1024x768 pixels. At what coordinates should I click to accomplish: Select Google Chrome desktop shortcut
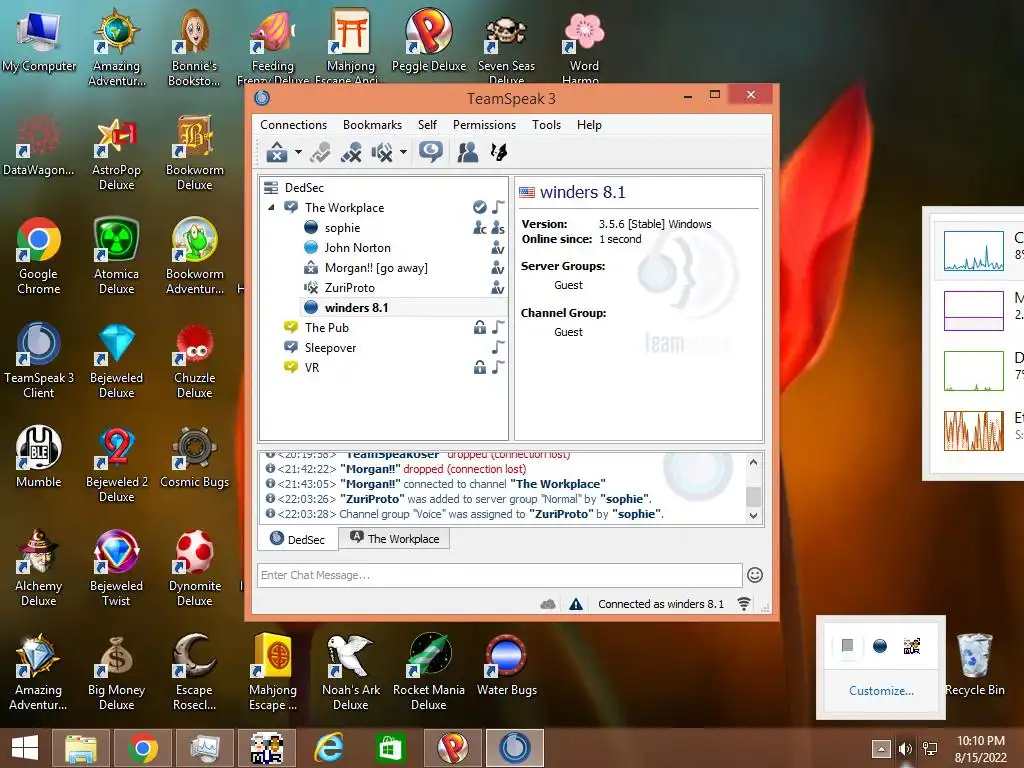pos(39,255)
